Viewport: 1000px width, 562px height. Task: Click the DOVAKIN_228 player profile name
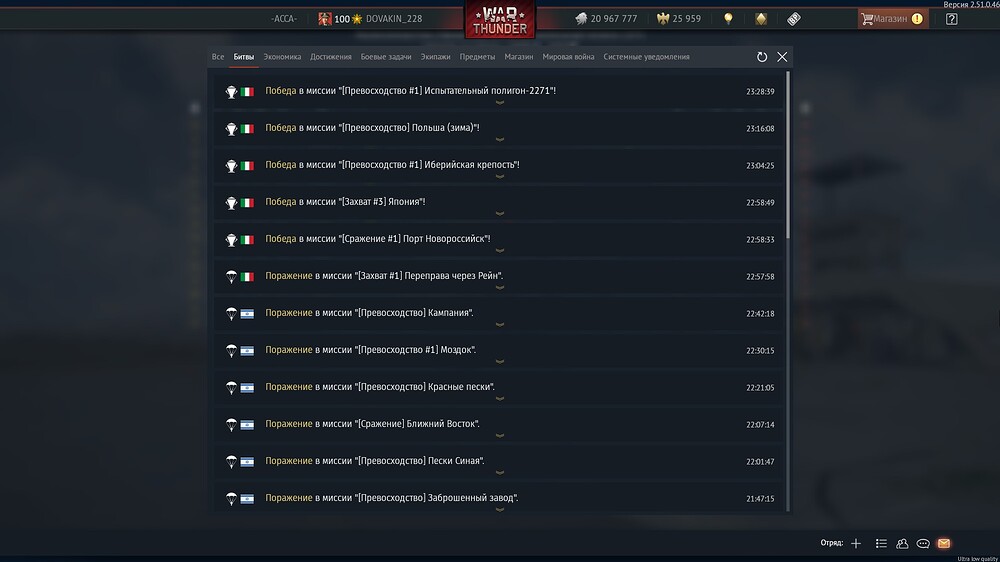tap(394, 19)
